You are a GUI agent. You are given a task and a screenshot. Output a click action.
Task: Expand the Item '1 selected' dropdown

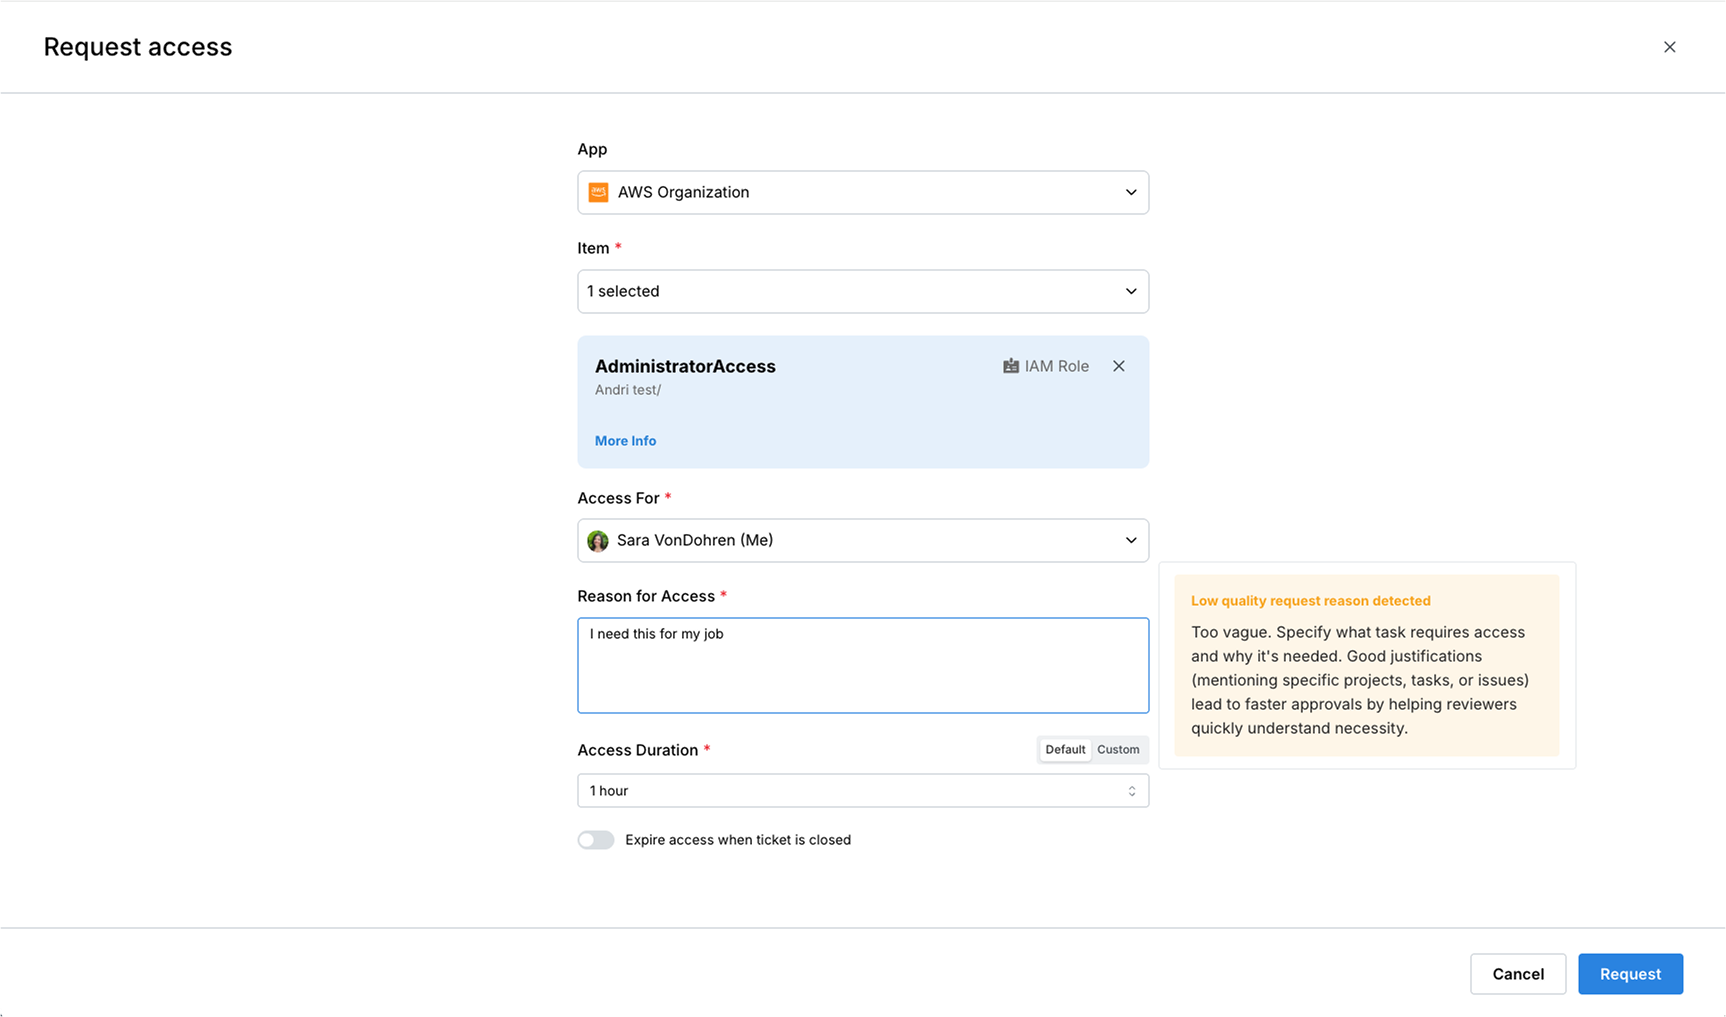862,291
